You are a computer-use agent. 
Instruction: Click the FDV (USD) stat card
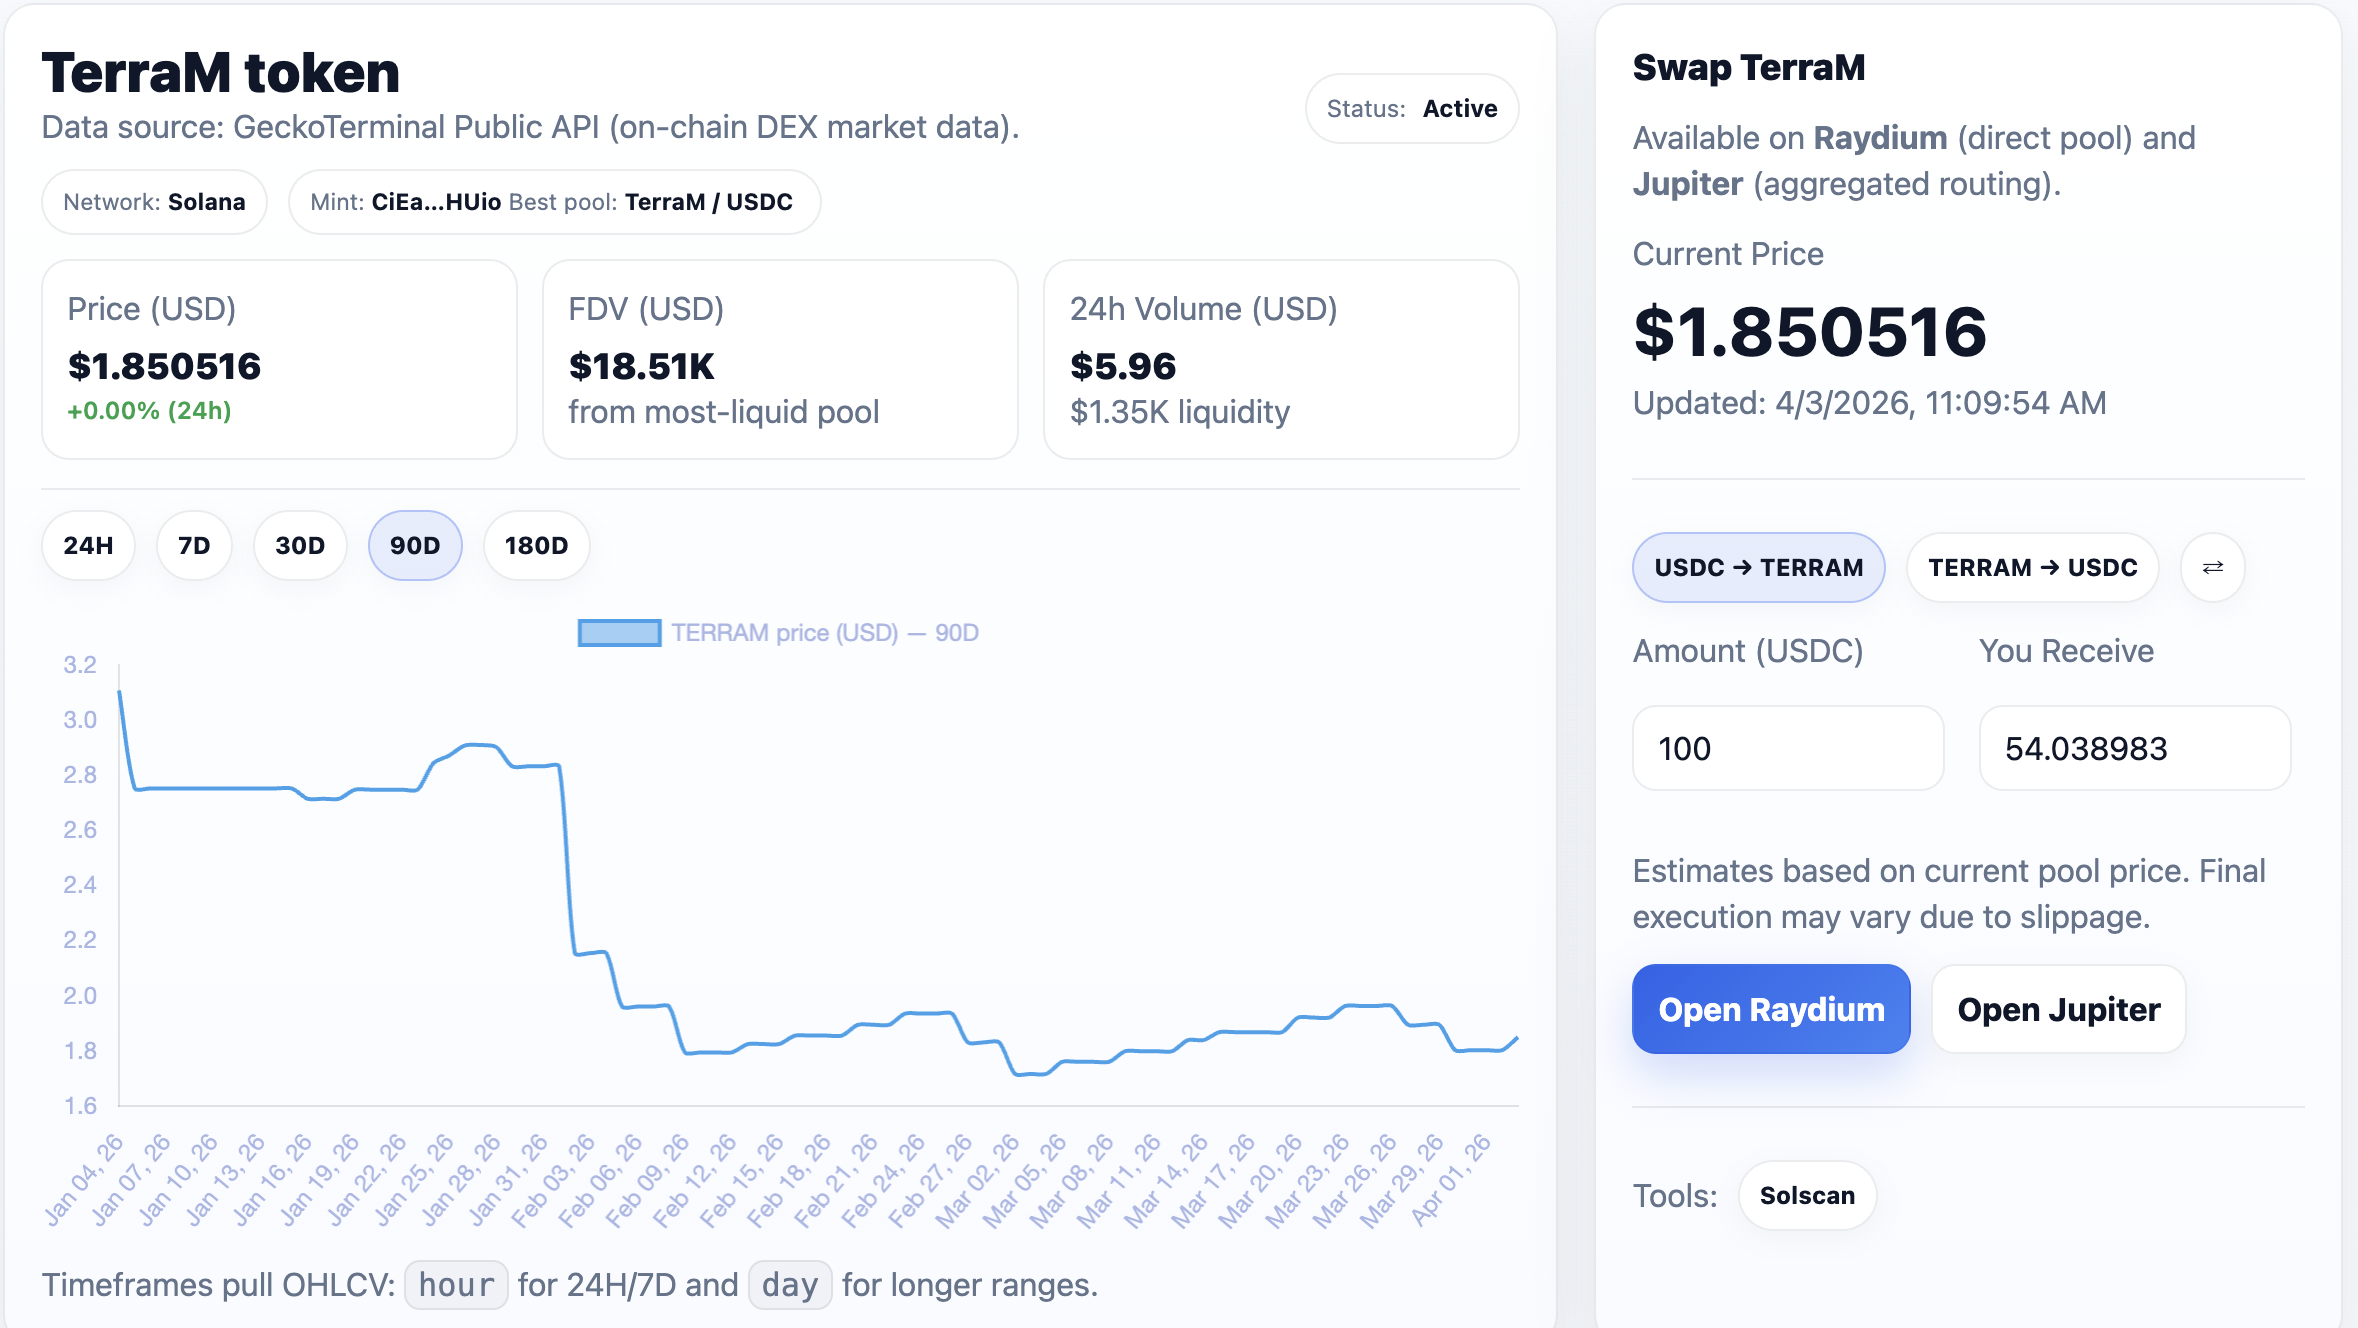[x=779, y=359]
